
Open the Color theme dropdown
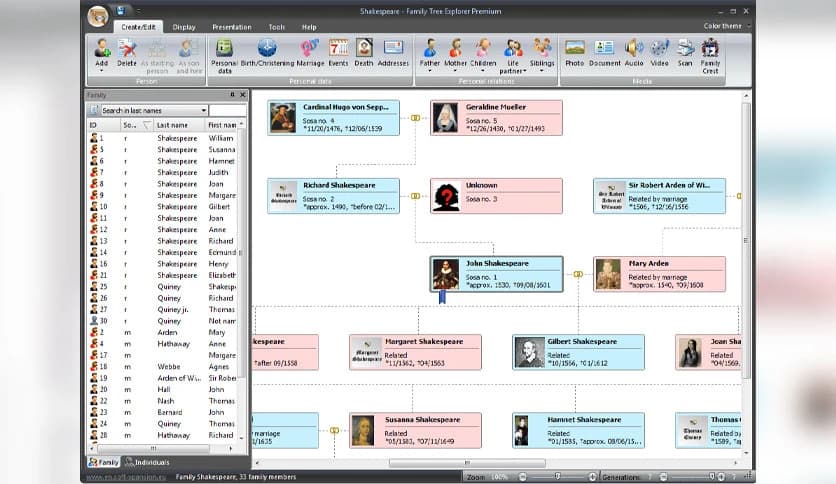click(727, 26)
